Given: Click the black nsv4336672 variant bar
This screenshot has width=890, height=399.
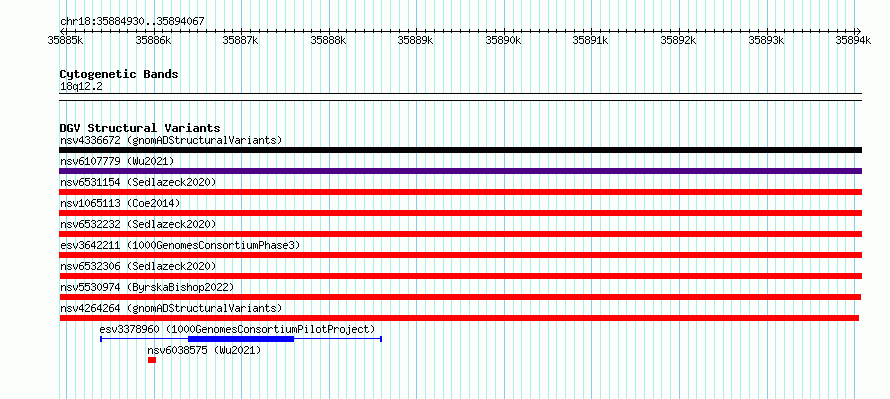Looking at the screenshot, I should point(460,150).
